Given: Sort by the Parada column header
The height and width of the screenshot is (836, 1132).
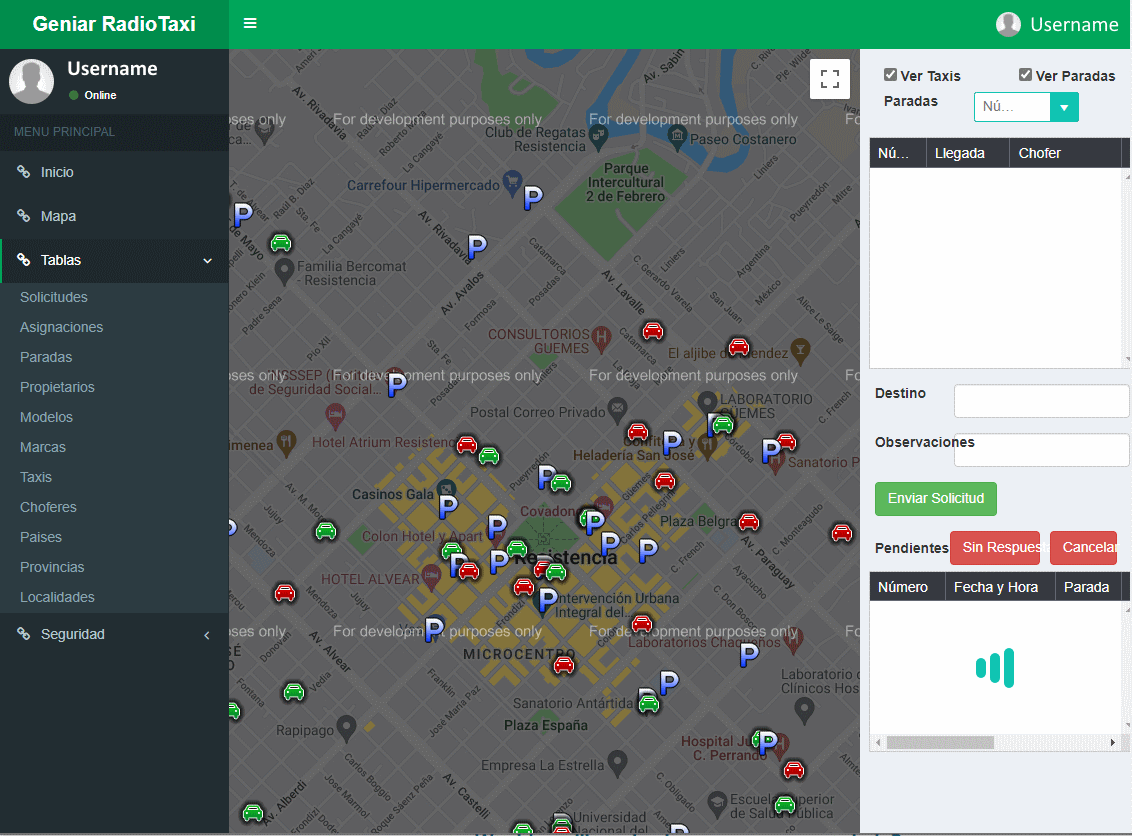Looking at the screenshot, I should click(x=1088, y=587).
